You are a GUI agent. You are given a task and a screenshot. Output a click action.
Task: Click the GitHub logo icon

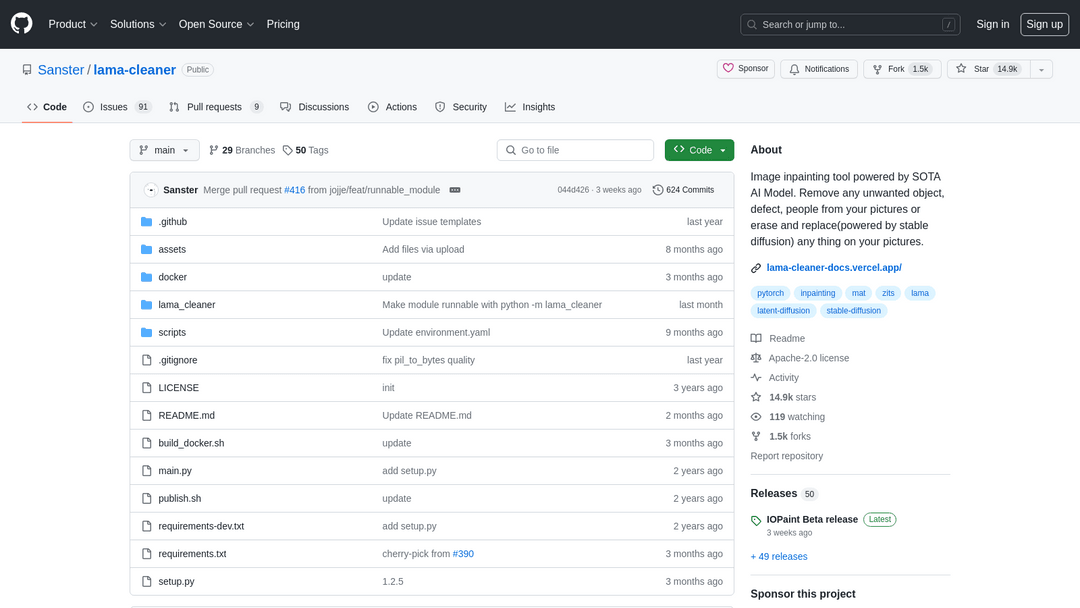(21, 23)
